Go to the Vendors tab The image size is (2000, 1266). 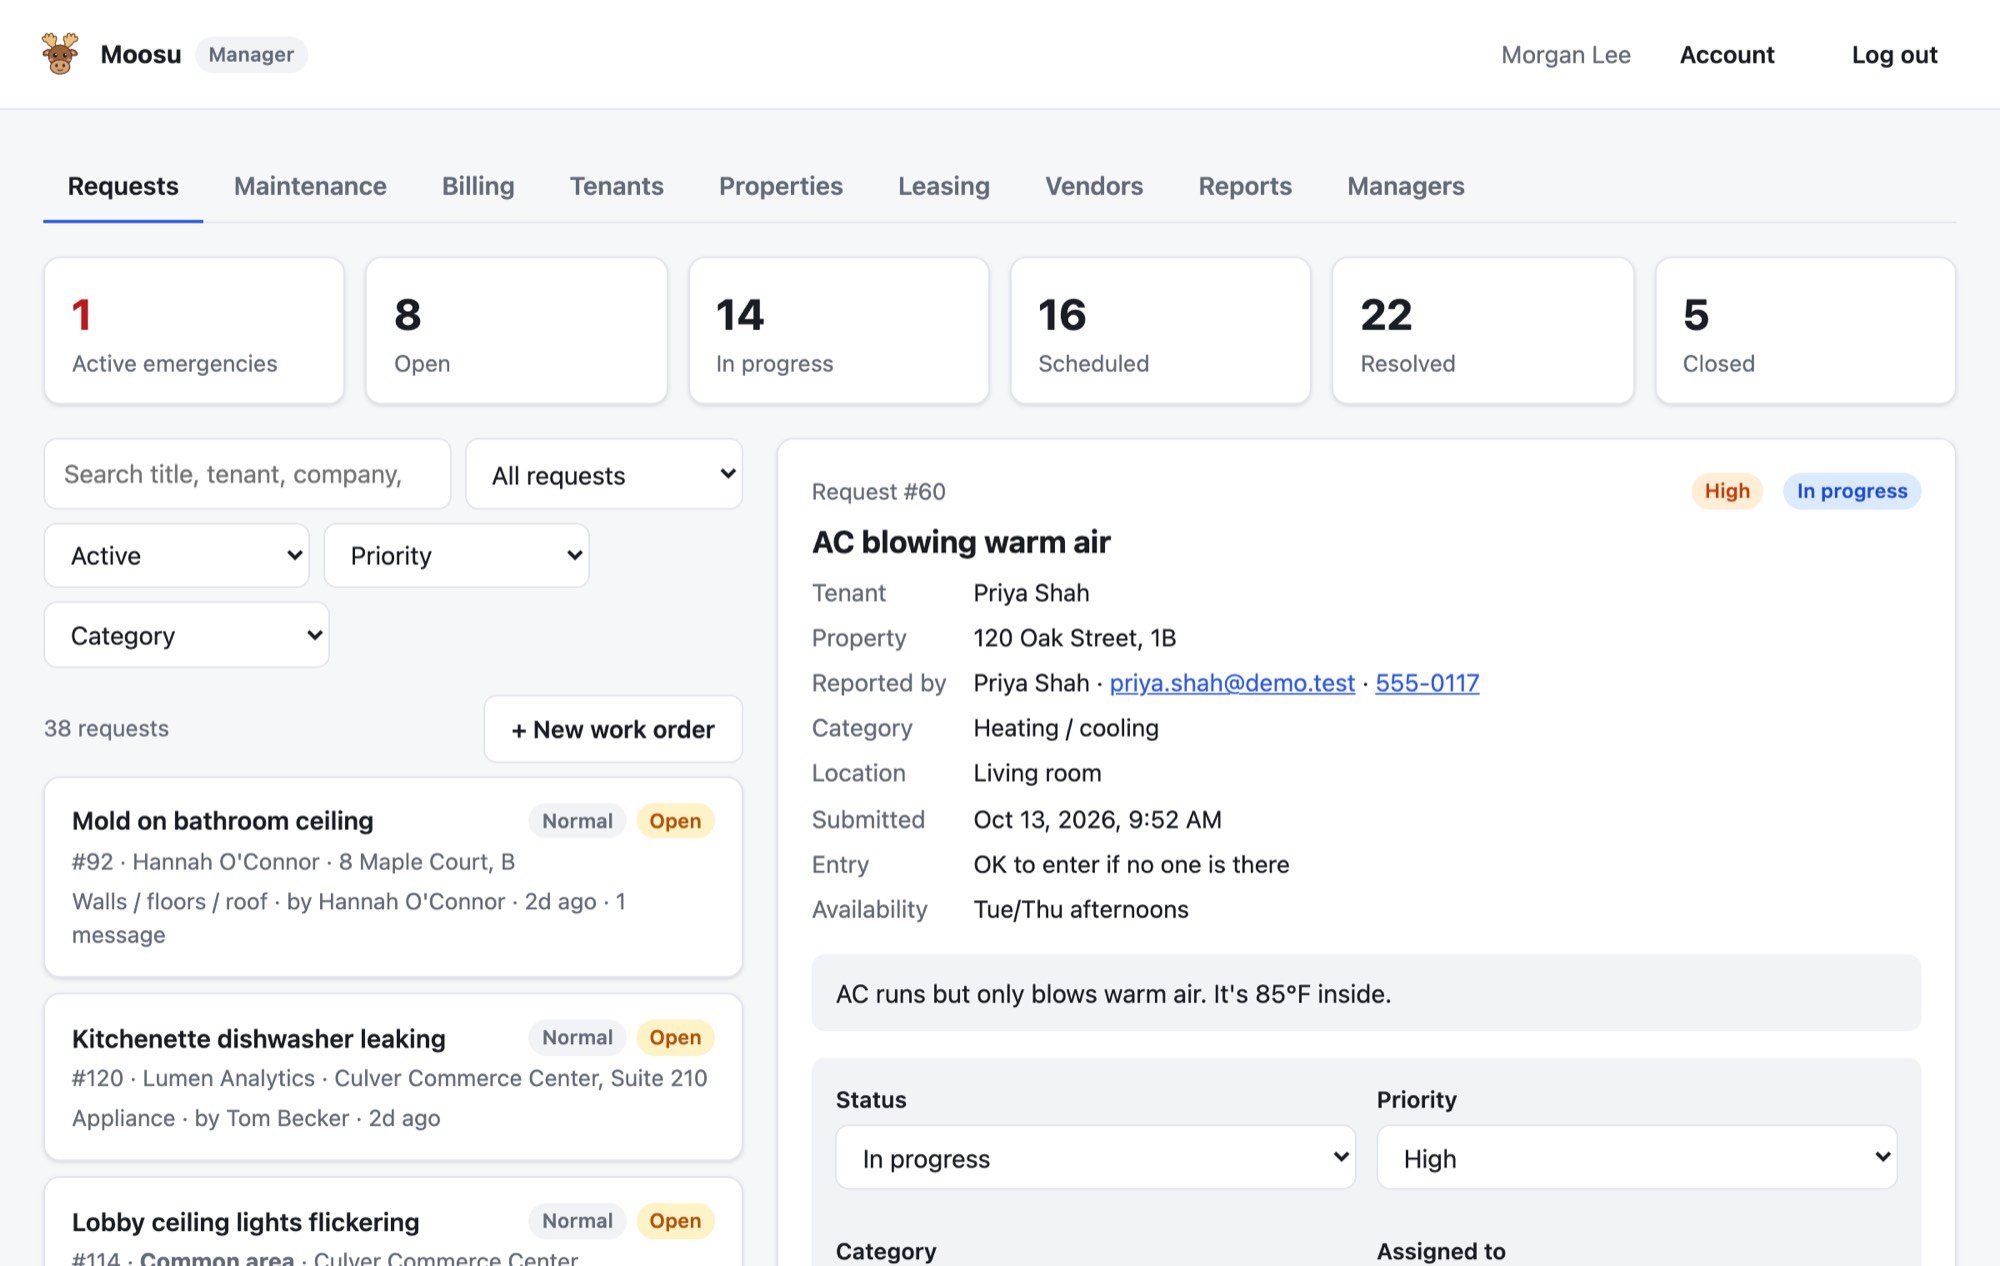click(1094, 186)
